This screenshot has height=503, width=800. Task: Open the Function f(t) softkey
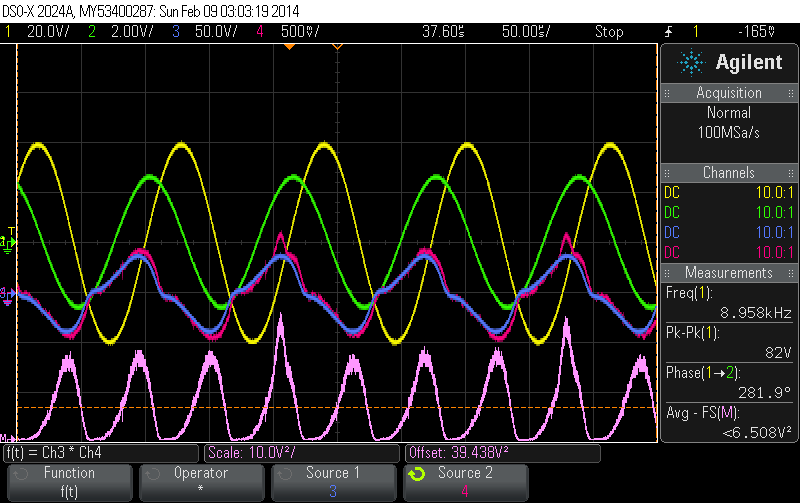coord(70,483)
